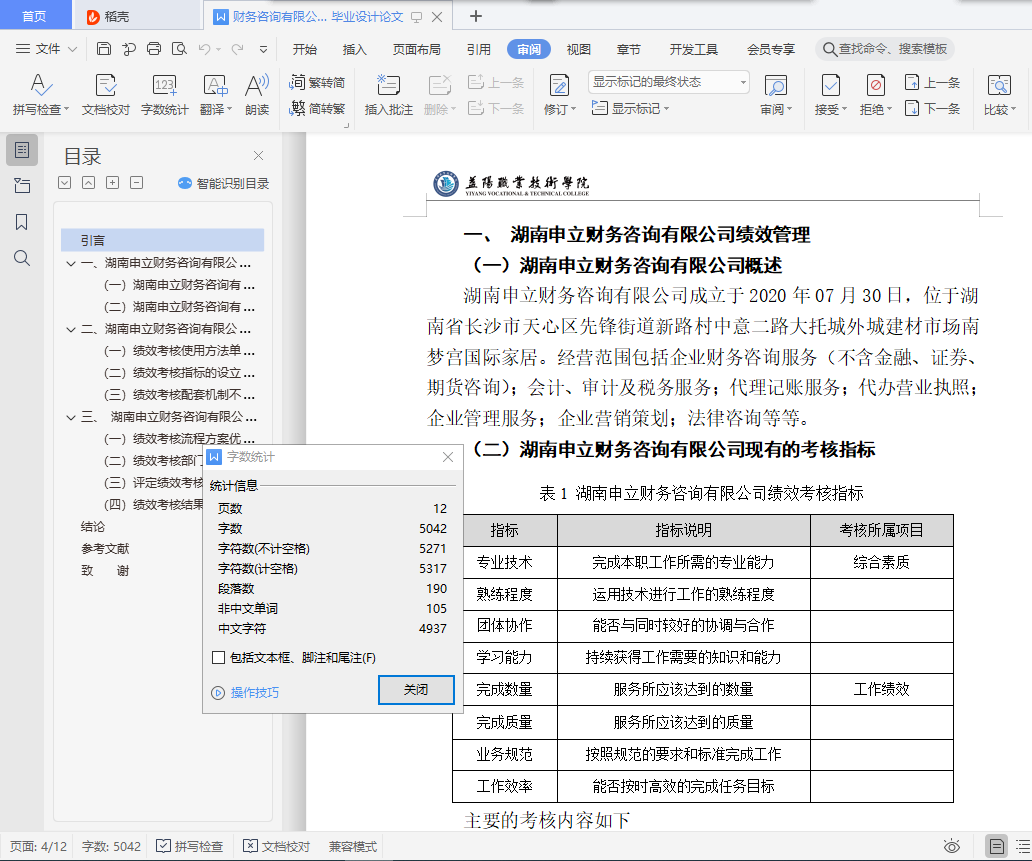1032x861 pixels.
Task: Expand the customize quick access toolbar arrow
Action: pyautogui.click(x=263, y=49)
